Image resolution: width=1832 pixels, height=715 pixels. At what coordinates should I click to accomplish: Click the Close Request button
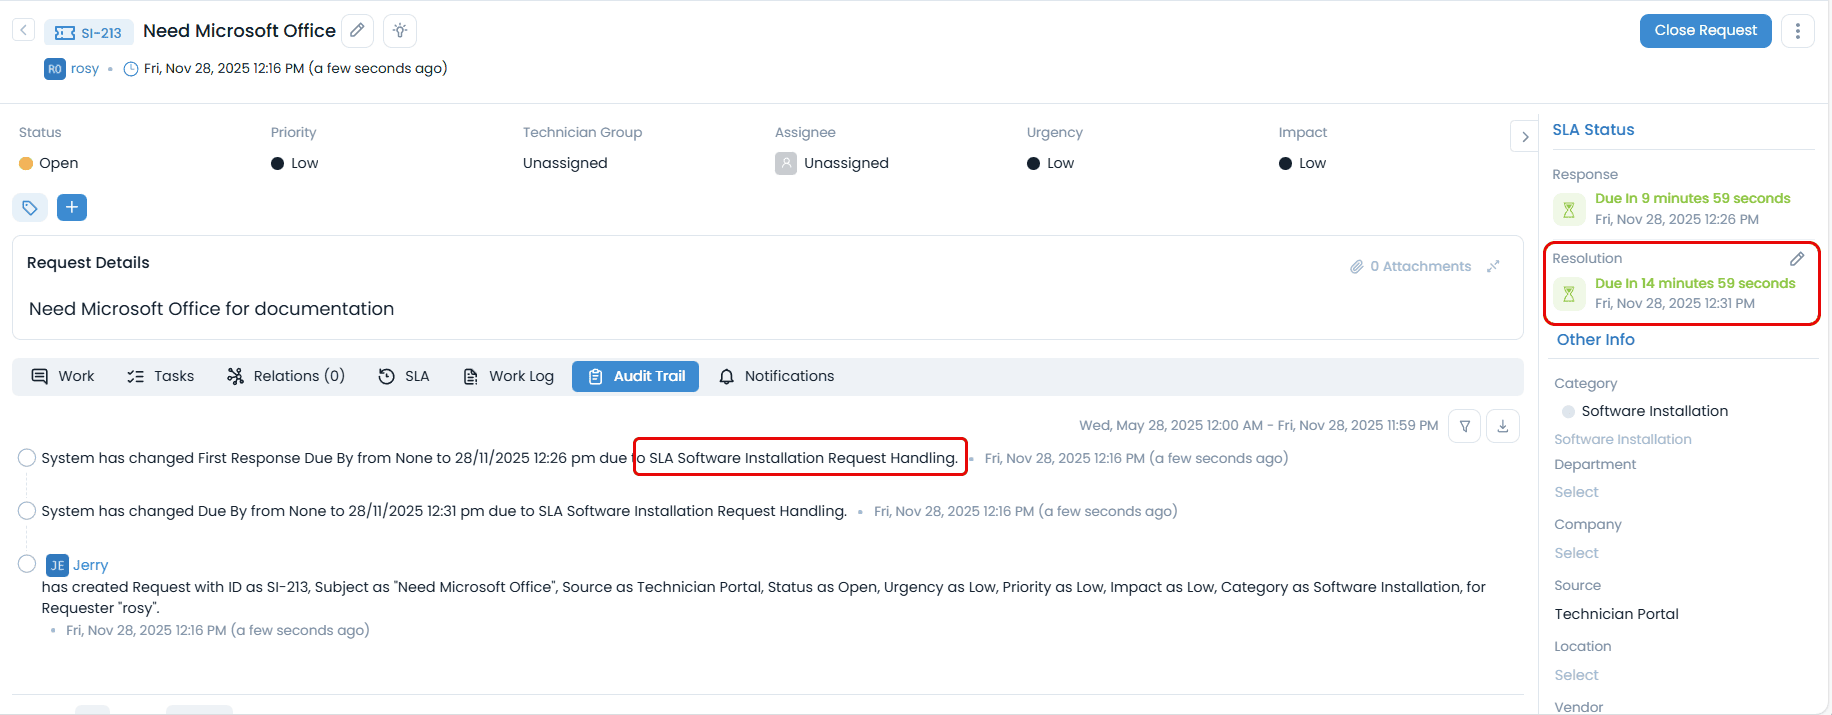click(1705, 30)
